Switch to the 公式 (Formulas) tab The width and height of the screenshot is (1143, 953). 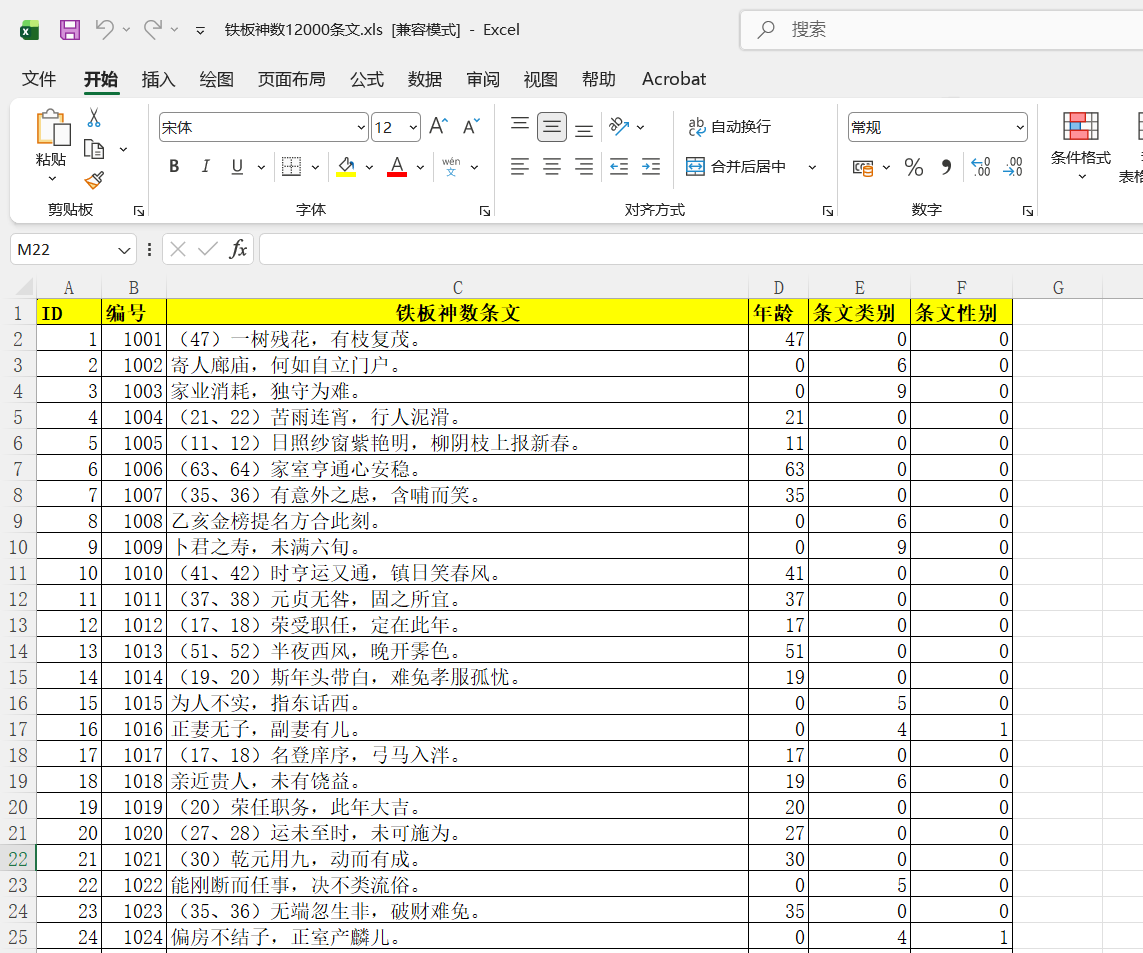[367, 79]
